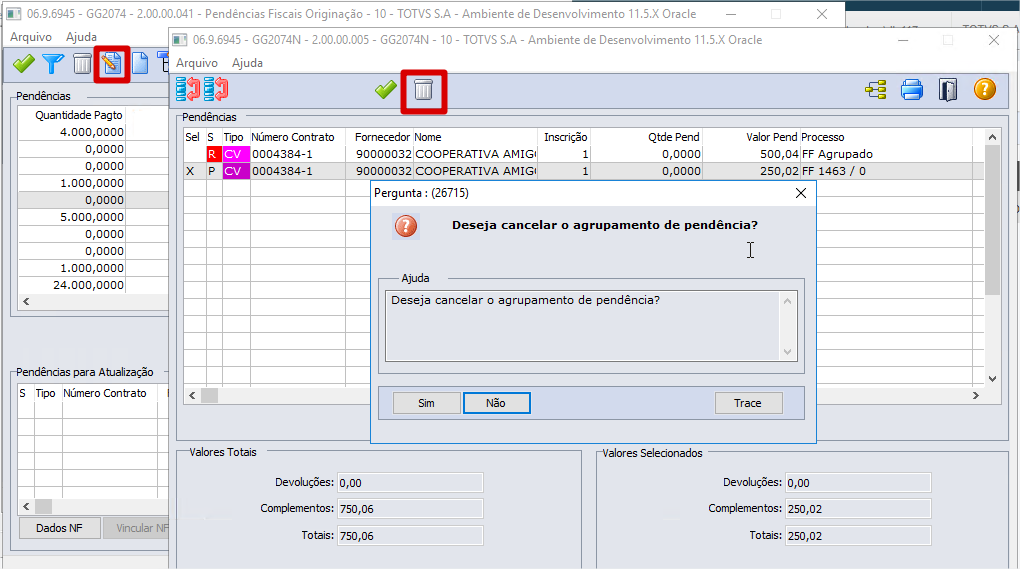Click the Quantidade Pagto header in GG2074 window
Viewport: 1020px width, 569px height.
pyautogui.click(x=79, y=115)
